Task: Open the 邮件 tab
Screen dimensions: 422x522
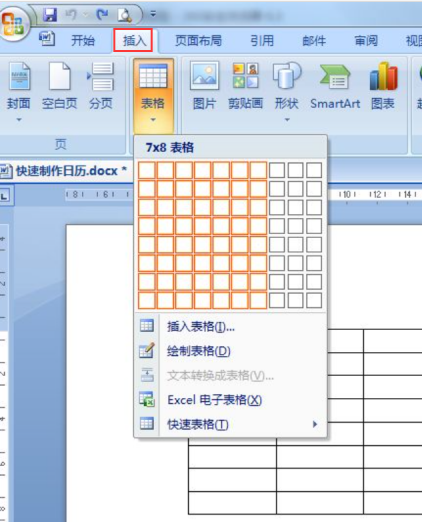Action: [x=314, y=41]
